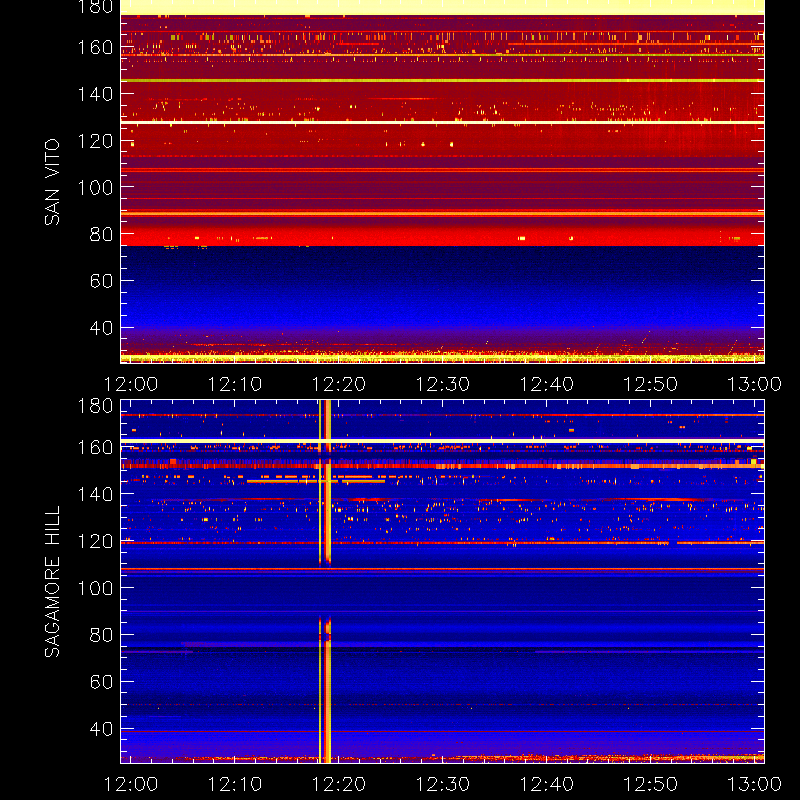
Task: Click 12:50 under the San Vito panel
Action: pyautogui.click(x=651, y=384)
